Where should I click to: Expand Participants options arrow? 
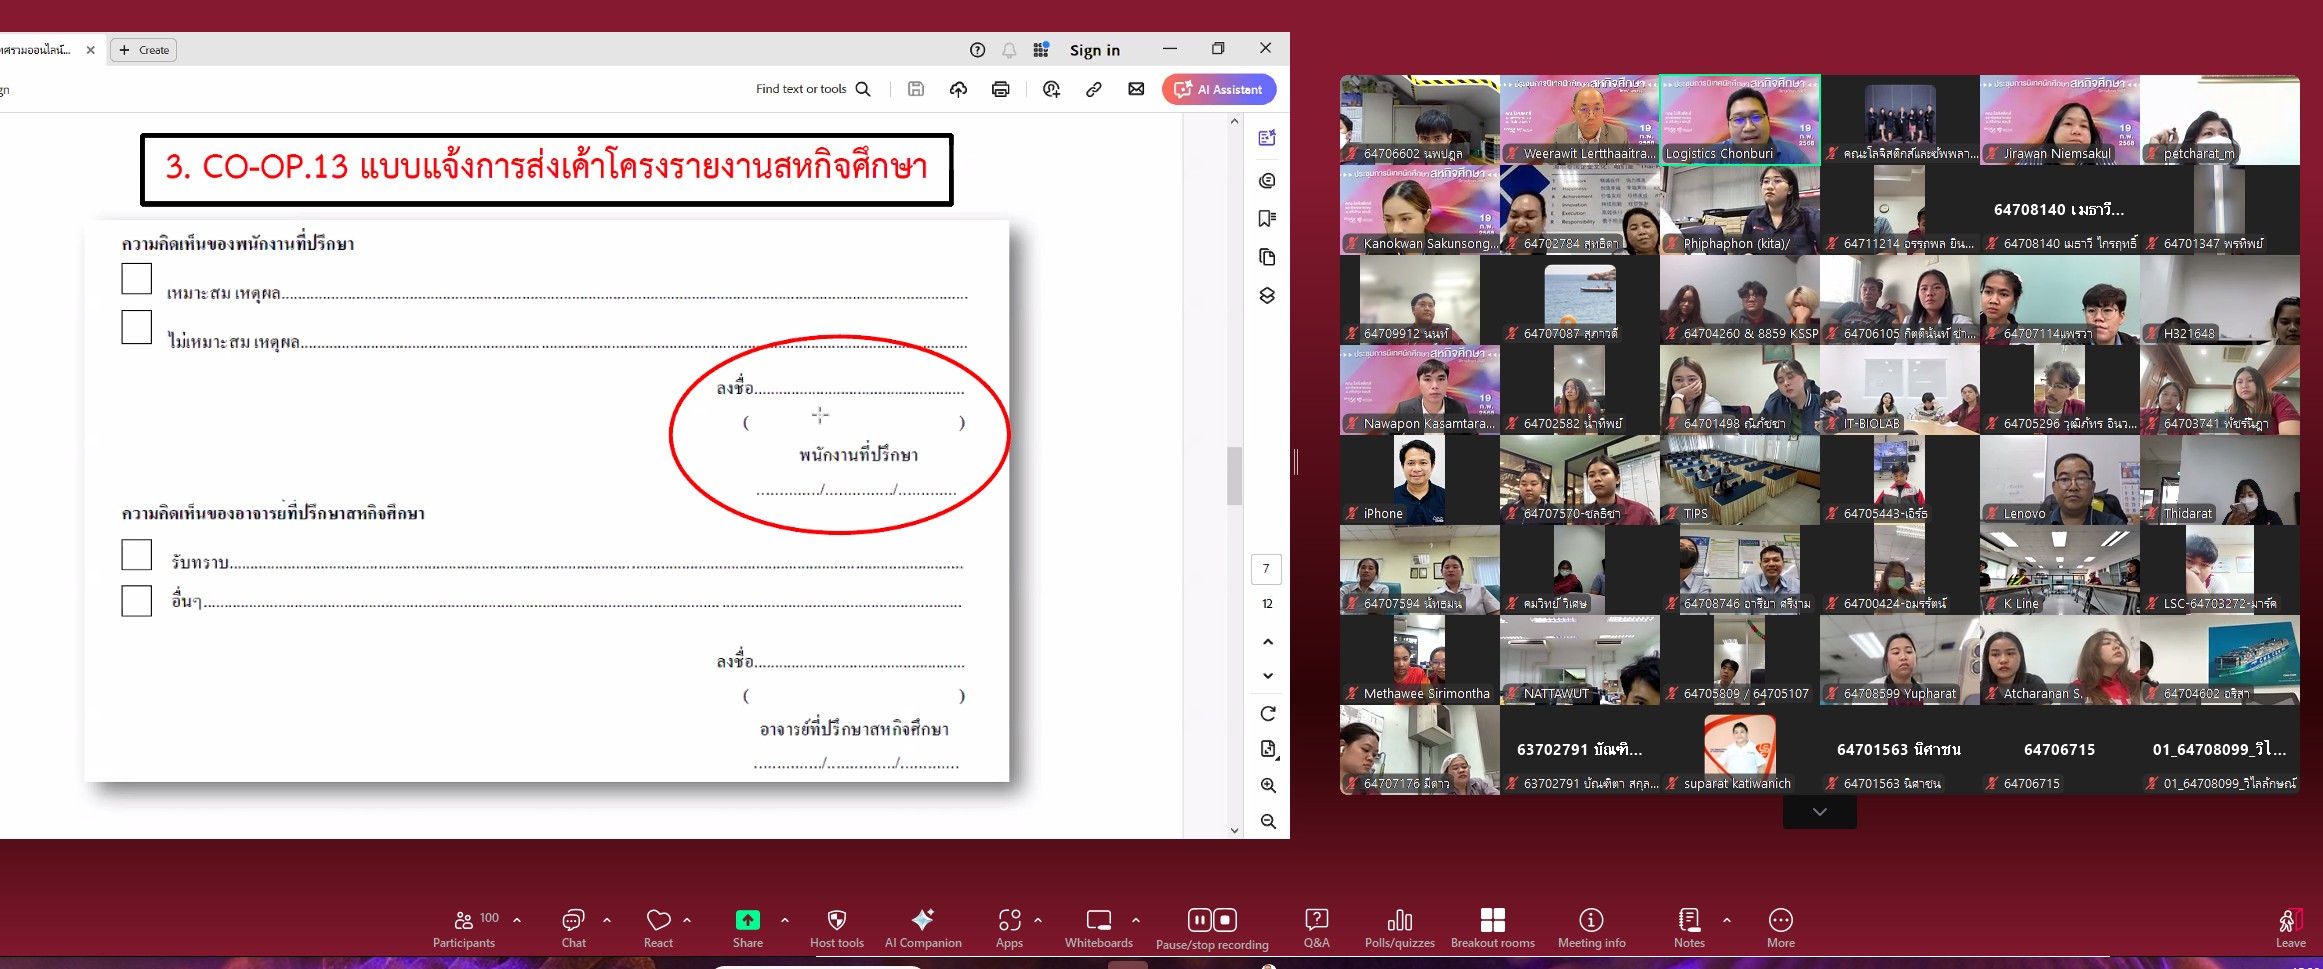point(517,920)
